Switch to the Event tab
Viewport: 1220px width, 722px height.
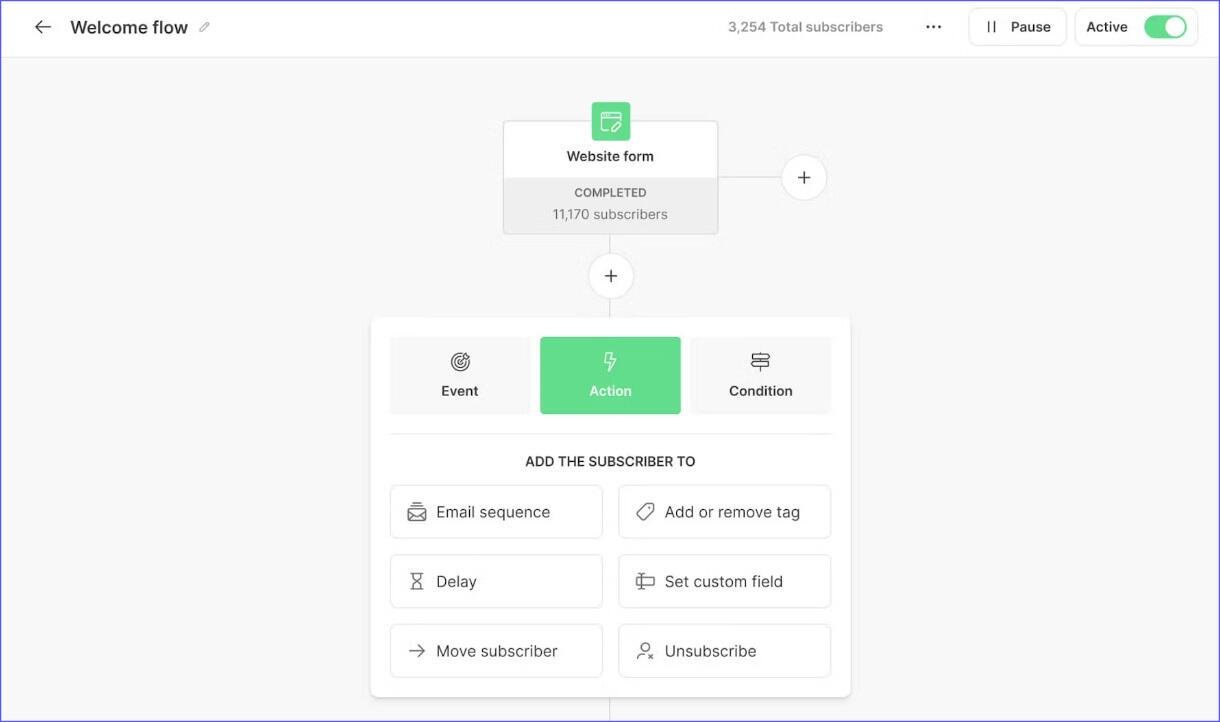point(459,375)
